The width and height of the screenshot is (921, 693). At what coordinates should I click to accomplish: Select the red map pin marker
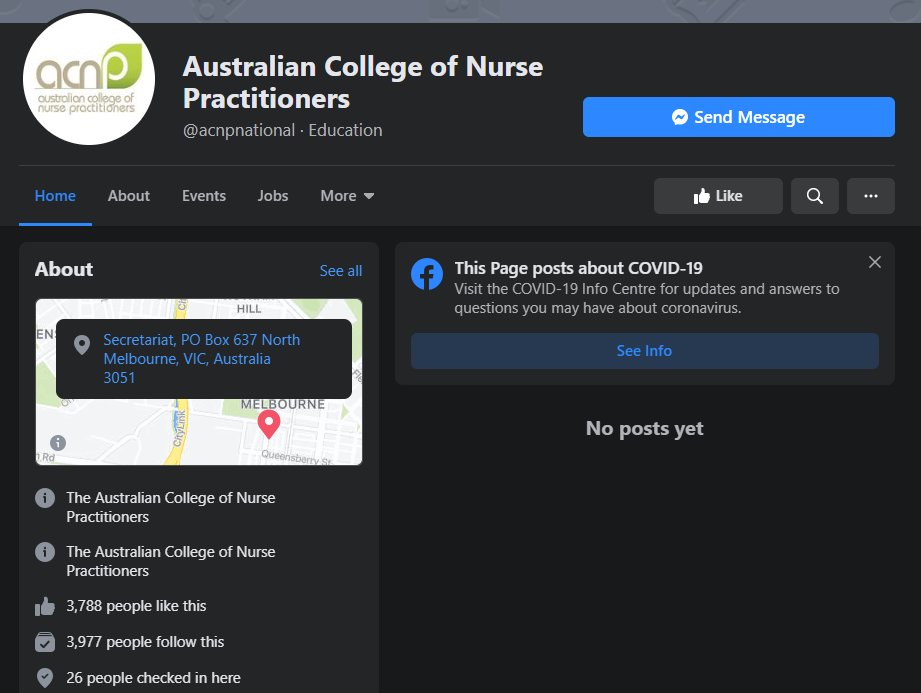click(x=268, y=423)
